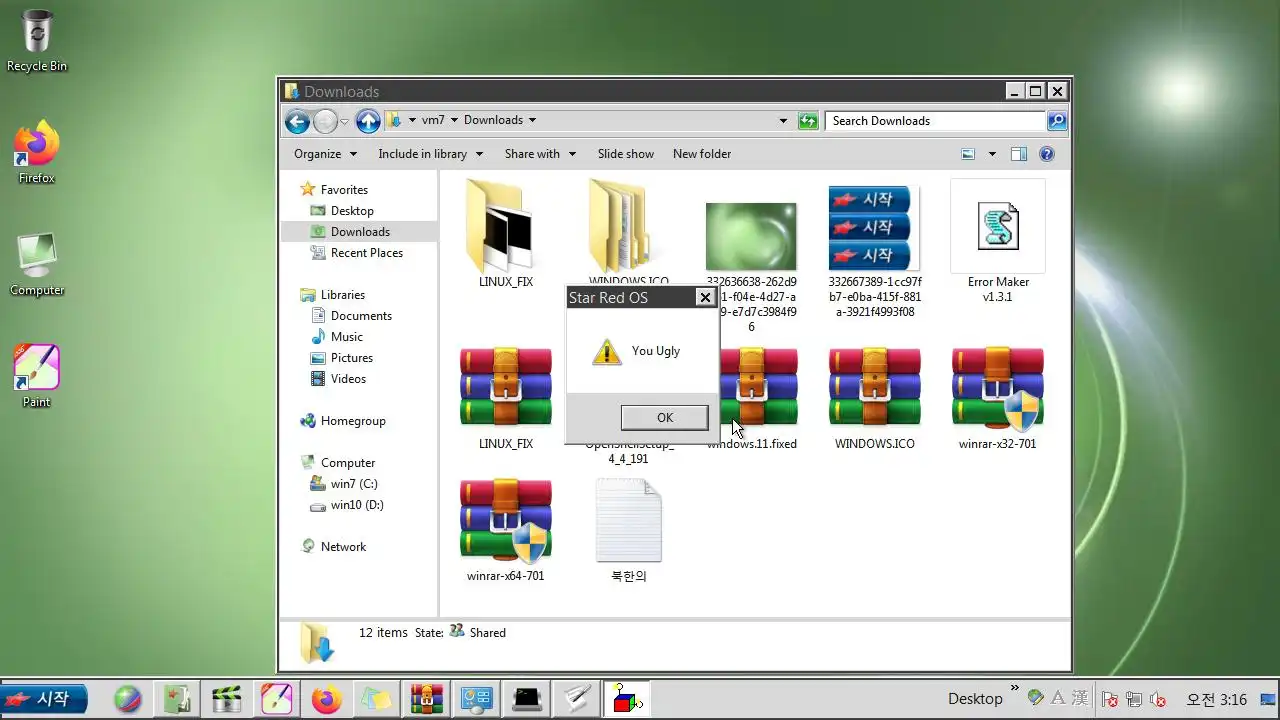Click the Search Downloads field
Viewport: 1280px width, 720px height.
(x=936, y=121)
